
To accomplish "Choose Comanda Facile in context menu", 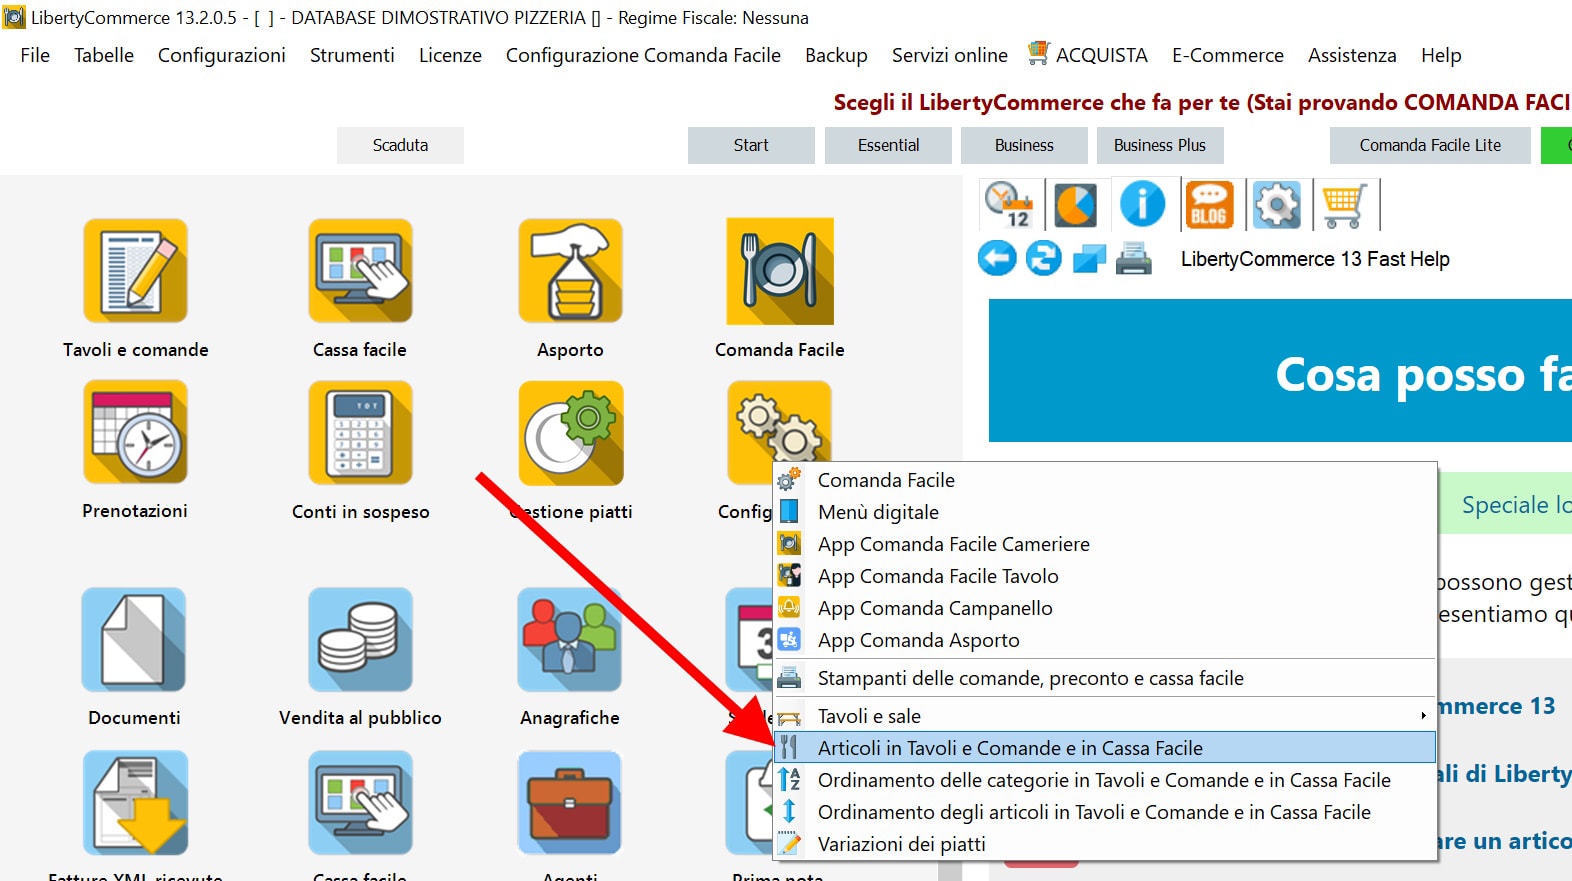I will tap(1105, 480).
